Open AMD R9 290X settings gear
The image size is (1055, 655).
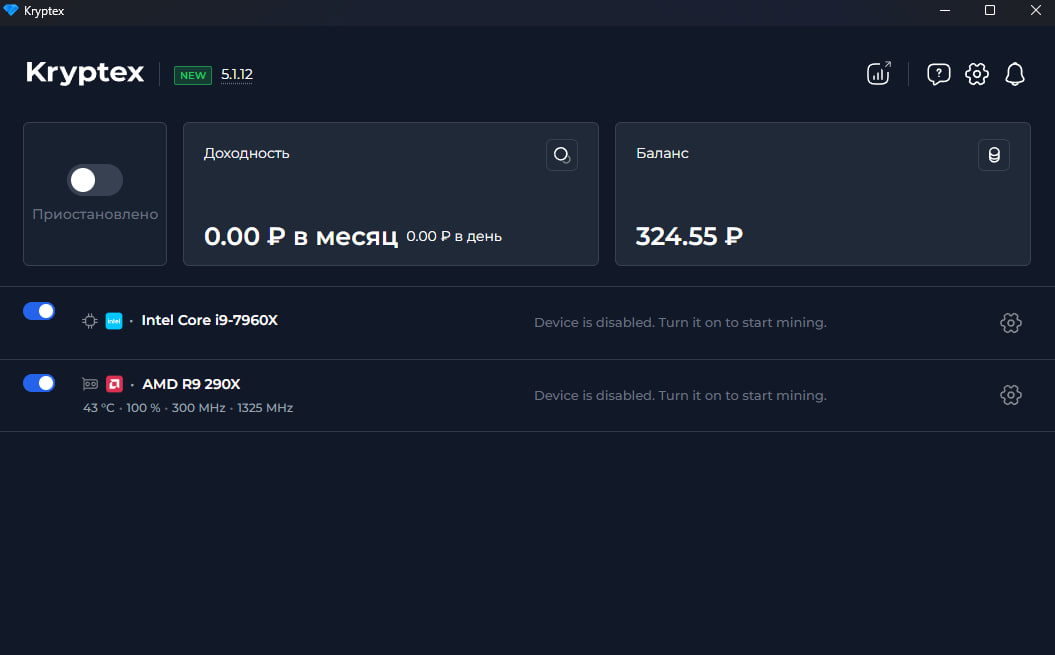(x=1010, y=395)
